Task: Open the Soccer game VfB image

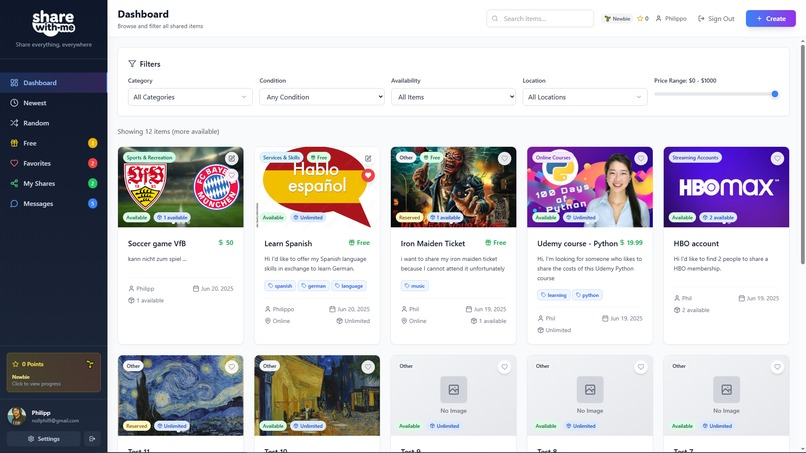Action: pos(180,187)
